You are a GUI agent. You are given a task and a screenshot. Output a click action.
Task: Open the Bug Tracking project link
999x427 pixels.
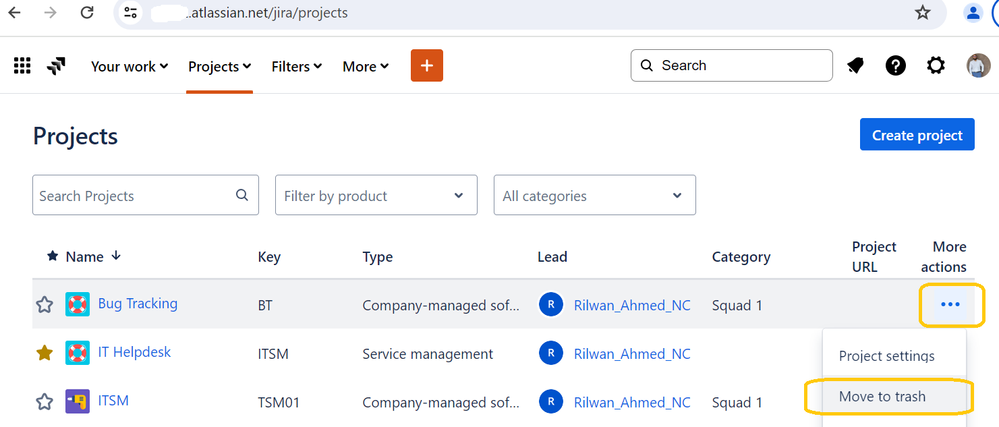point(138,304)
